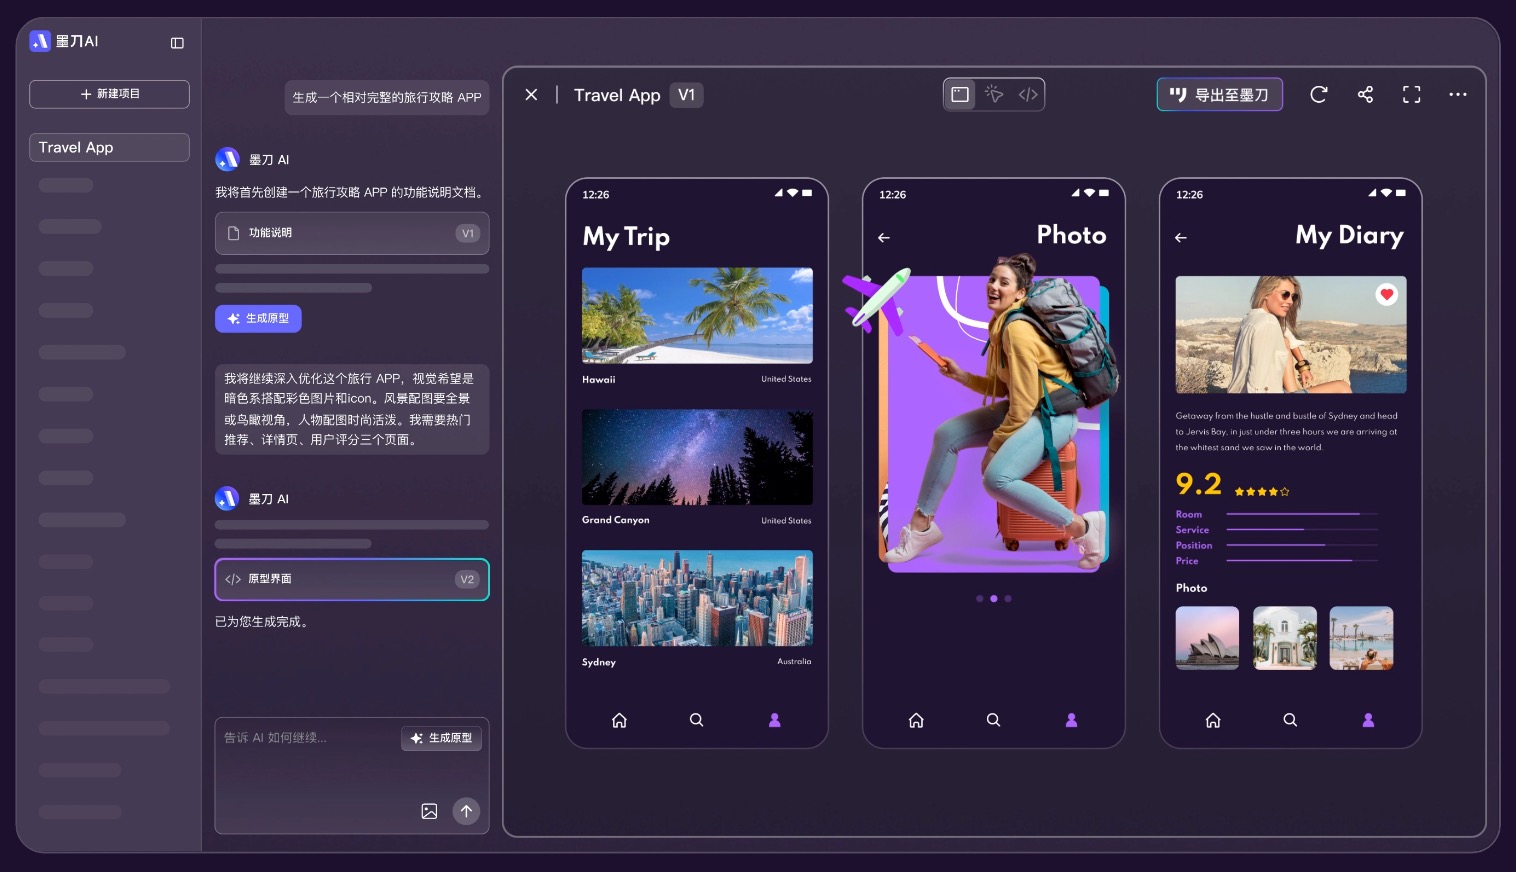1516x872 pixels.
Task: Click the 9.2 score in My Diary
Action: tap(1199, 485)
